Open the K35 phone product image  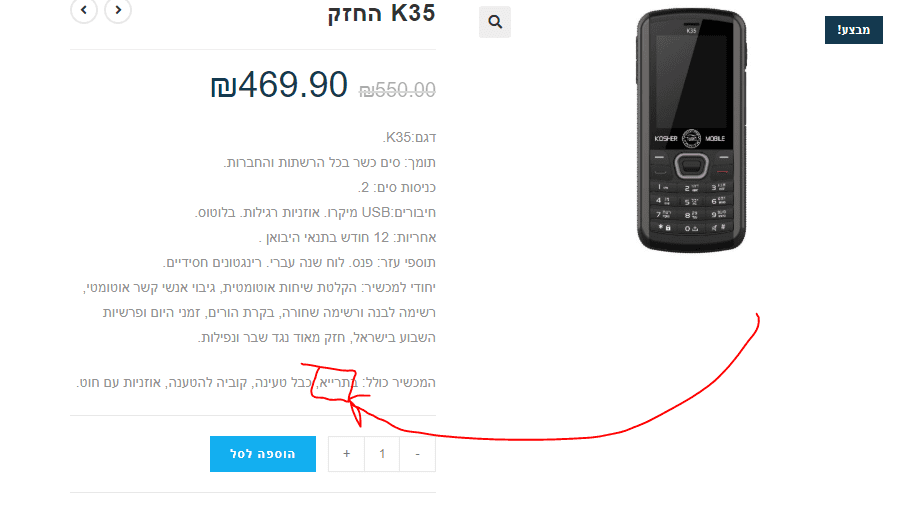[691, 130]
